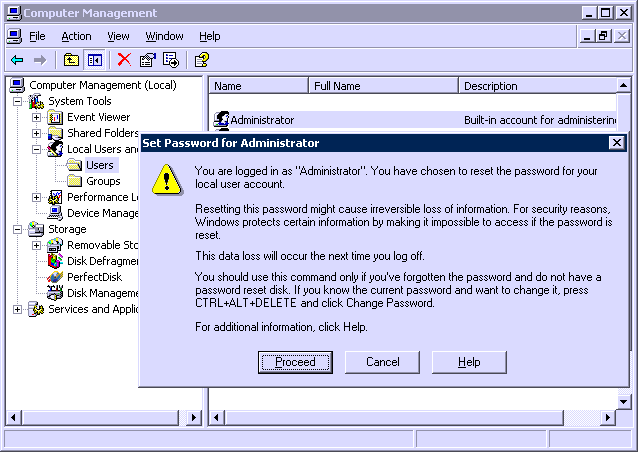This screenshot has height=452, width=638.
Task: Select the Users tree item label
Action: [x=100, y=165]
